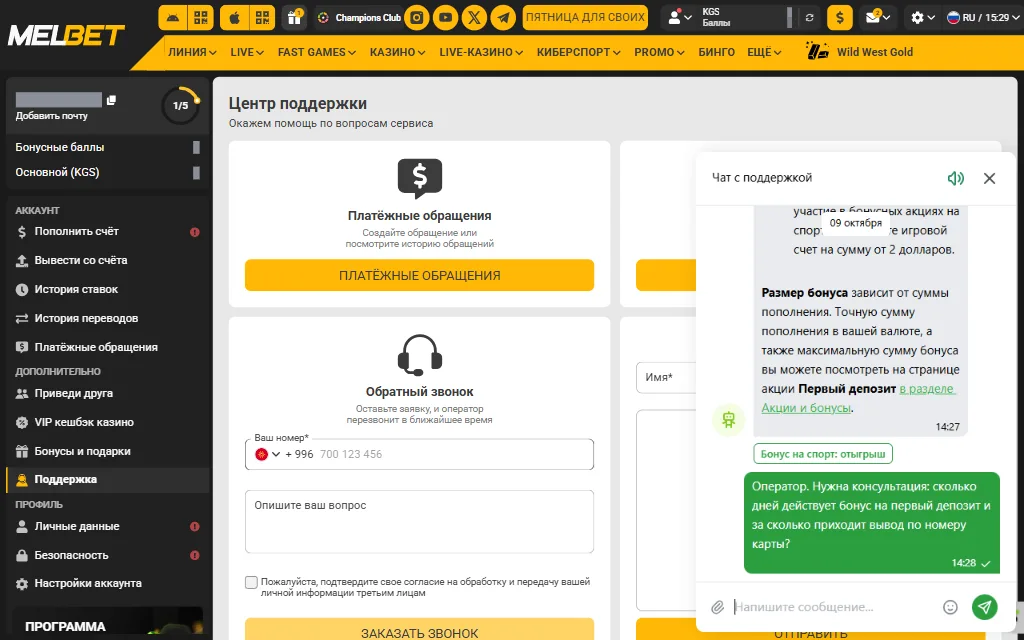Open the user profile dropdown
The image size is (1024, 640).
click(x=679, y=18)
